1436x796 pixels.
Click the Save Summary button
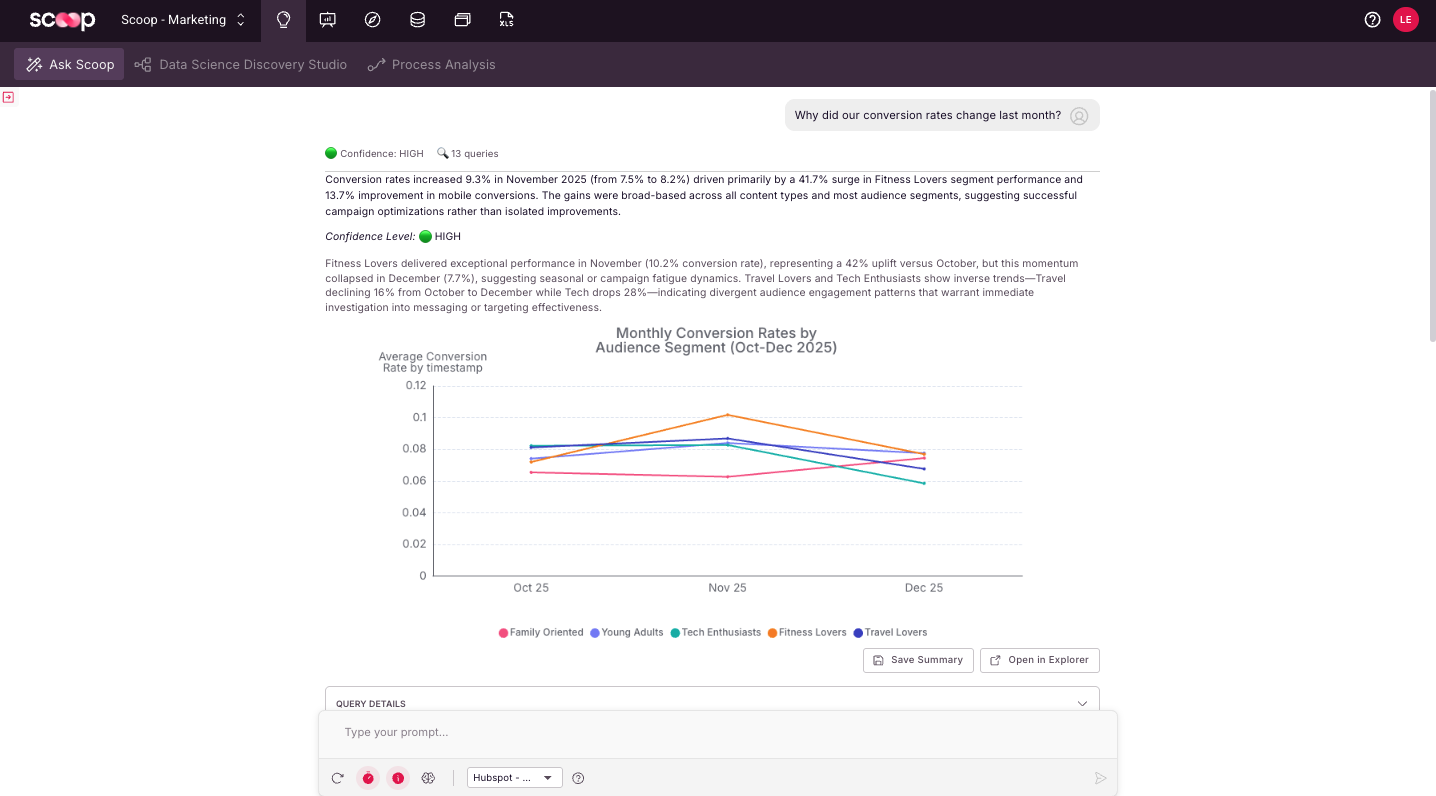point(918,660)
